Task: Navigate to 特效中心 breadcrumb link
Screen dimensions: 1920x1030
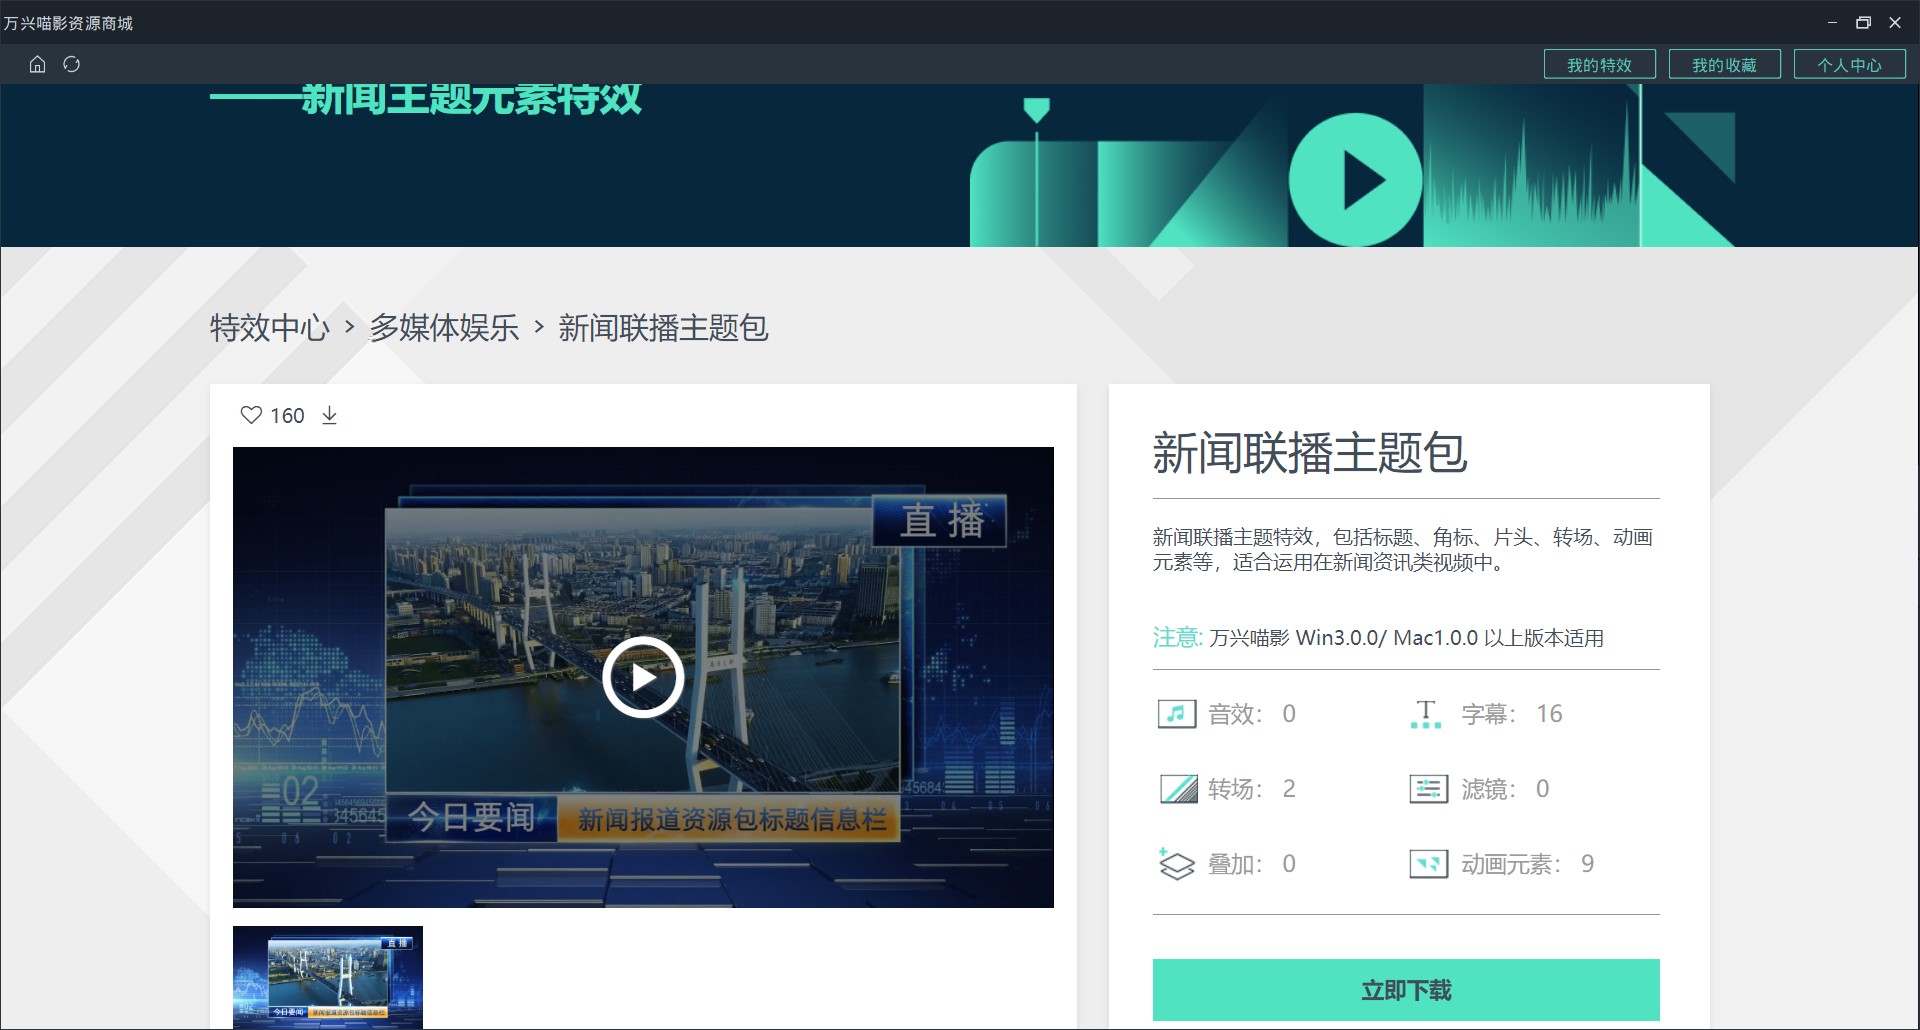Action: coord(270,328)
